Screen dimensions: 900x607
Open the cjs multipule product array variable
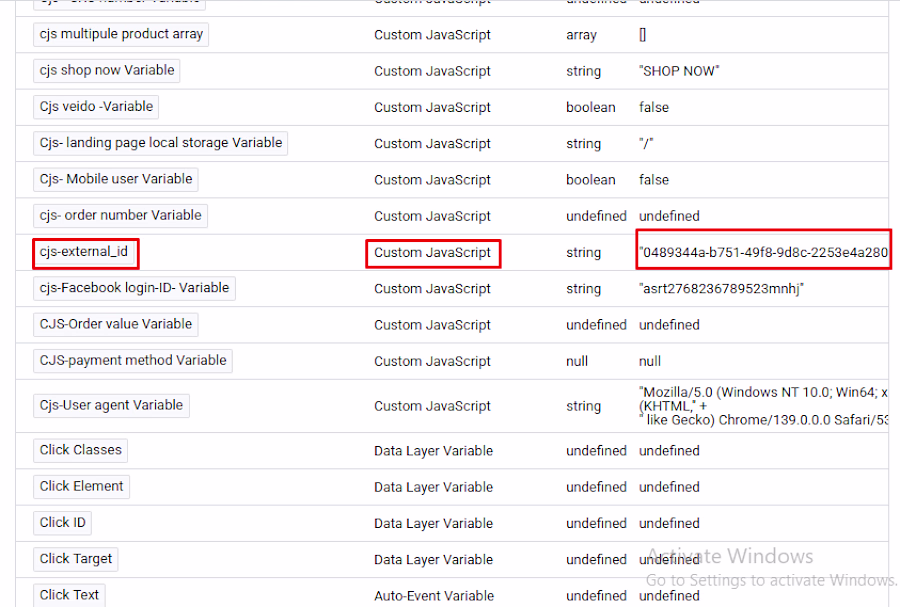pyautogui.click(x=121, y=34)
